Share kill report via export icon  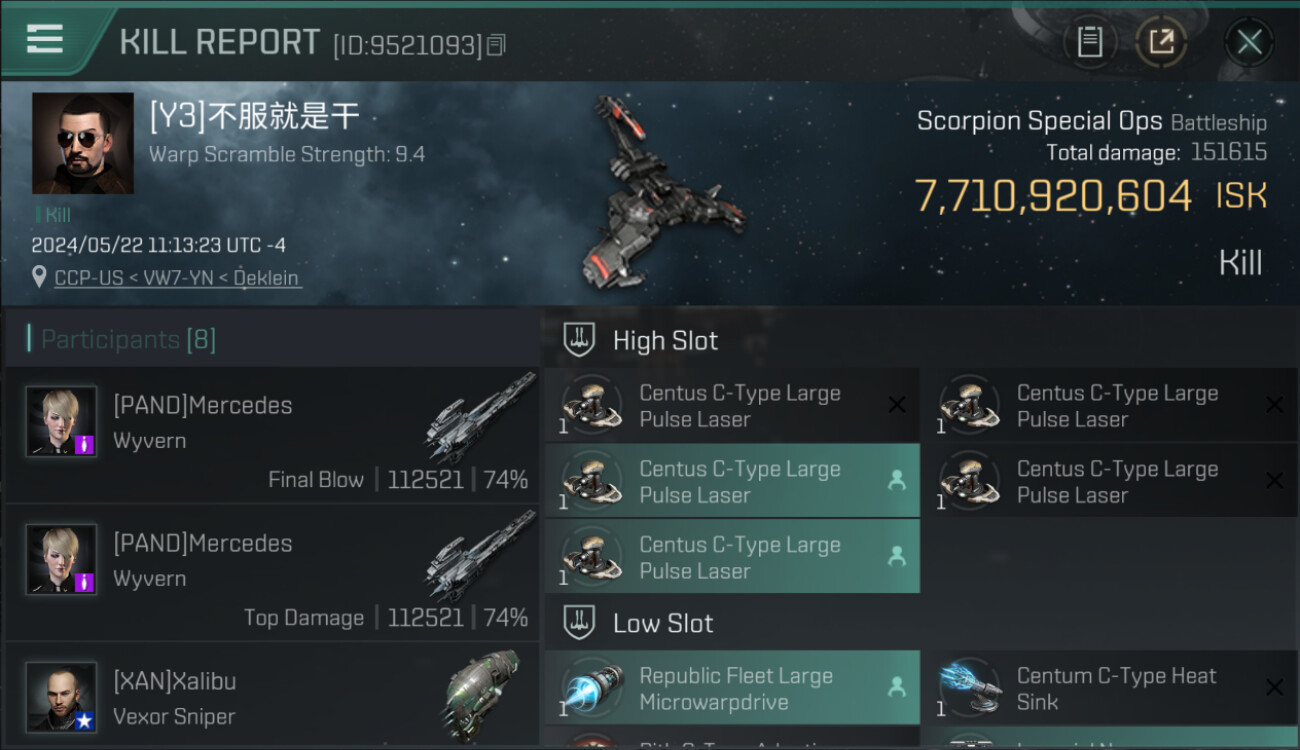[x=1161, y=42]
